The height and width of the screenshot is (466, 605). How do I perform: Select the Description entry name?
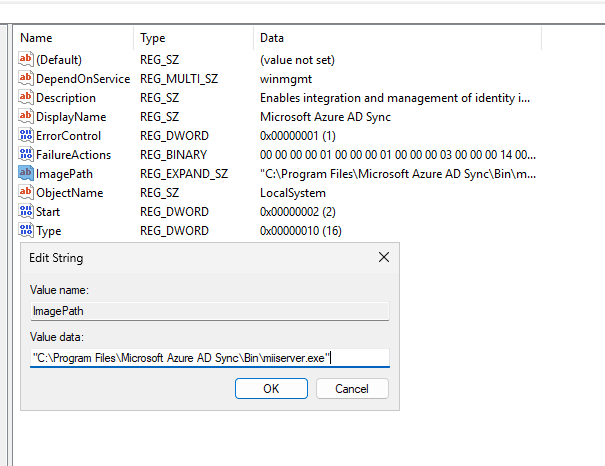pyautogui.click(x=66, y=98)
